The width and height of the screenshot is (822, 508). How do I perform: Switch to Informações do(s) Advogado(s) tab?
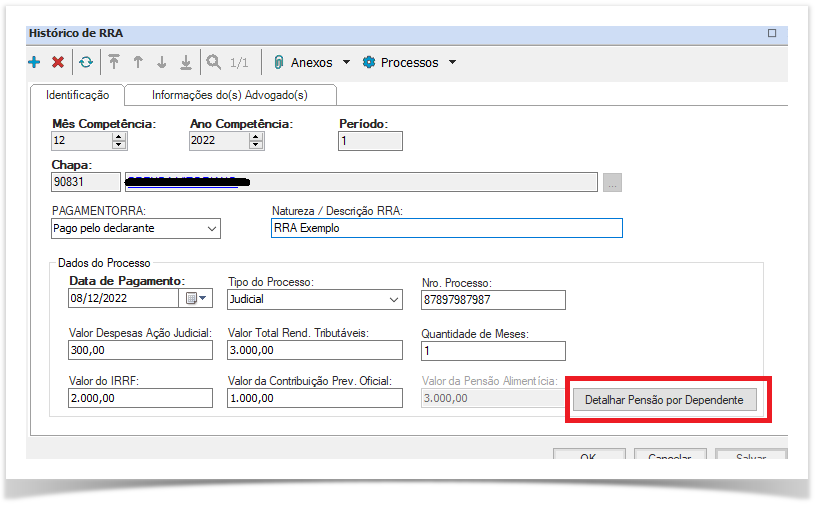point(230,95)
